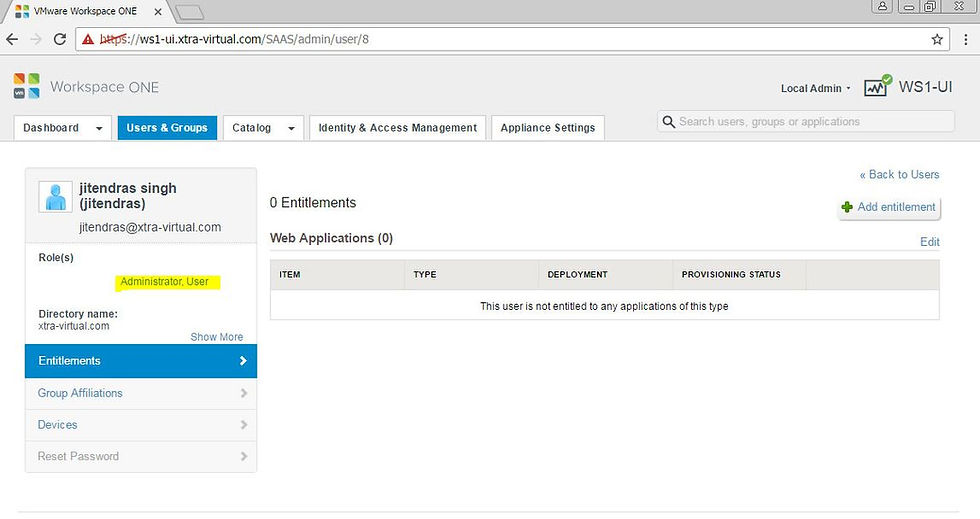Select Reset Password in the sidebar
The width and height of the screenshot is (980, 519).
pyautogui.click(x=141, y=456)
